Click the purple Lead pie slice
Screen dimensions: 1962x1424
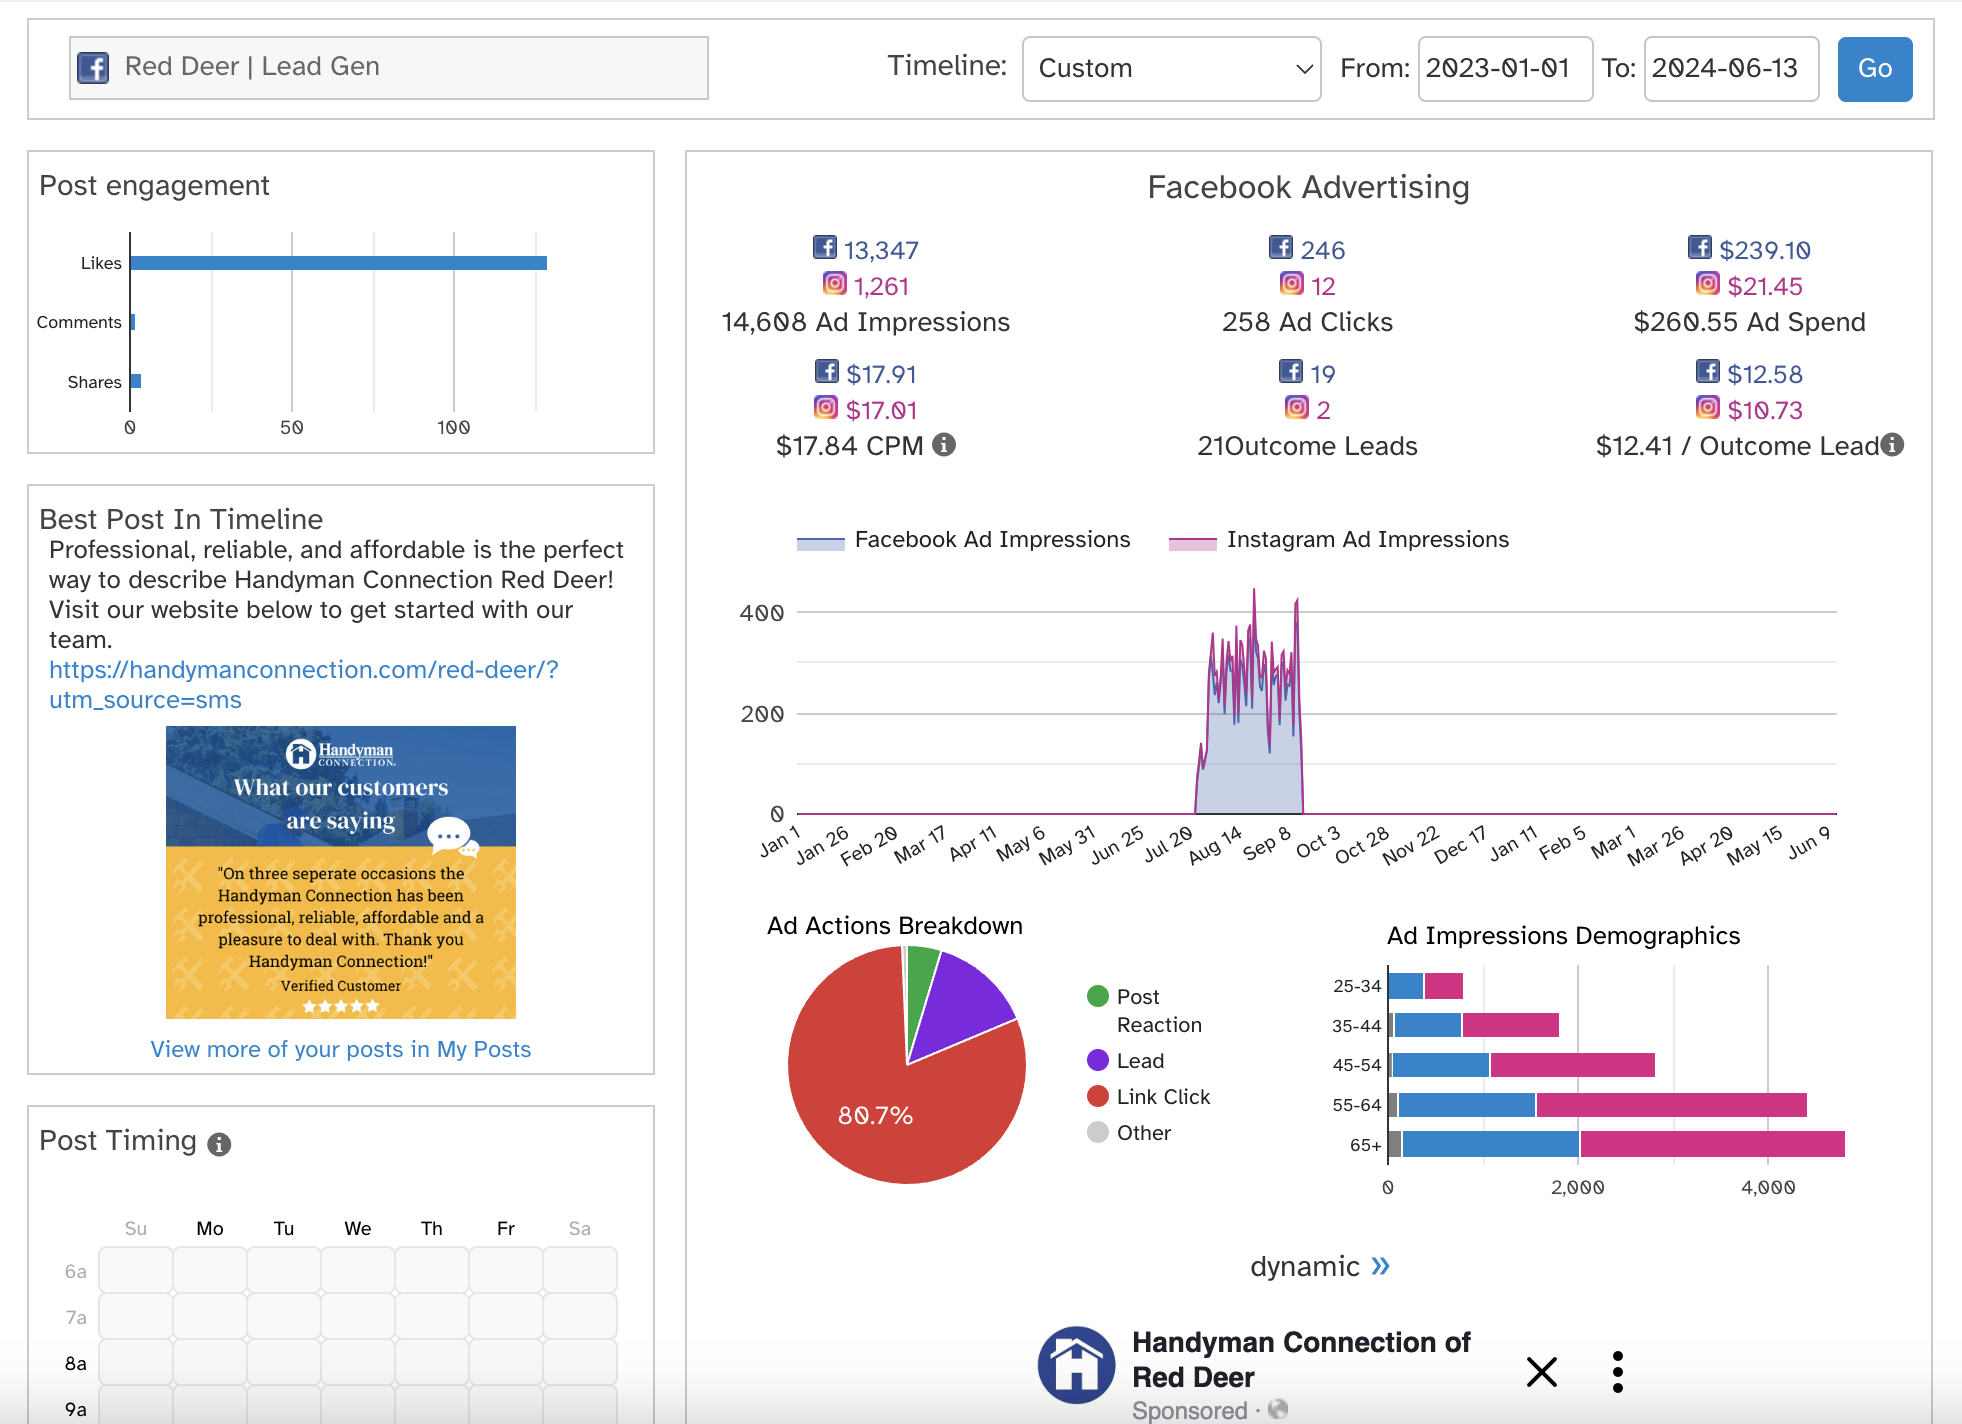click(x=958, y=1010)
